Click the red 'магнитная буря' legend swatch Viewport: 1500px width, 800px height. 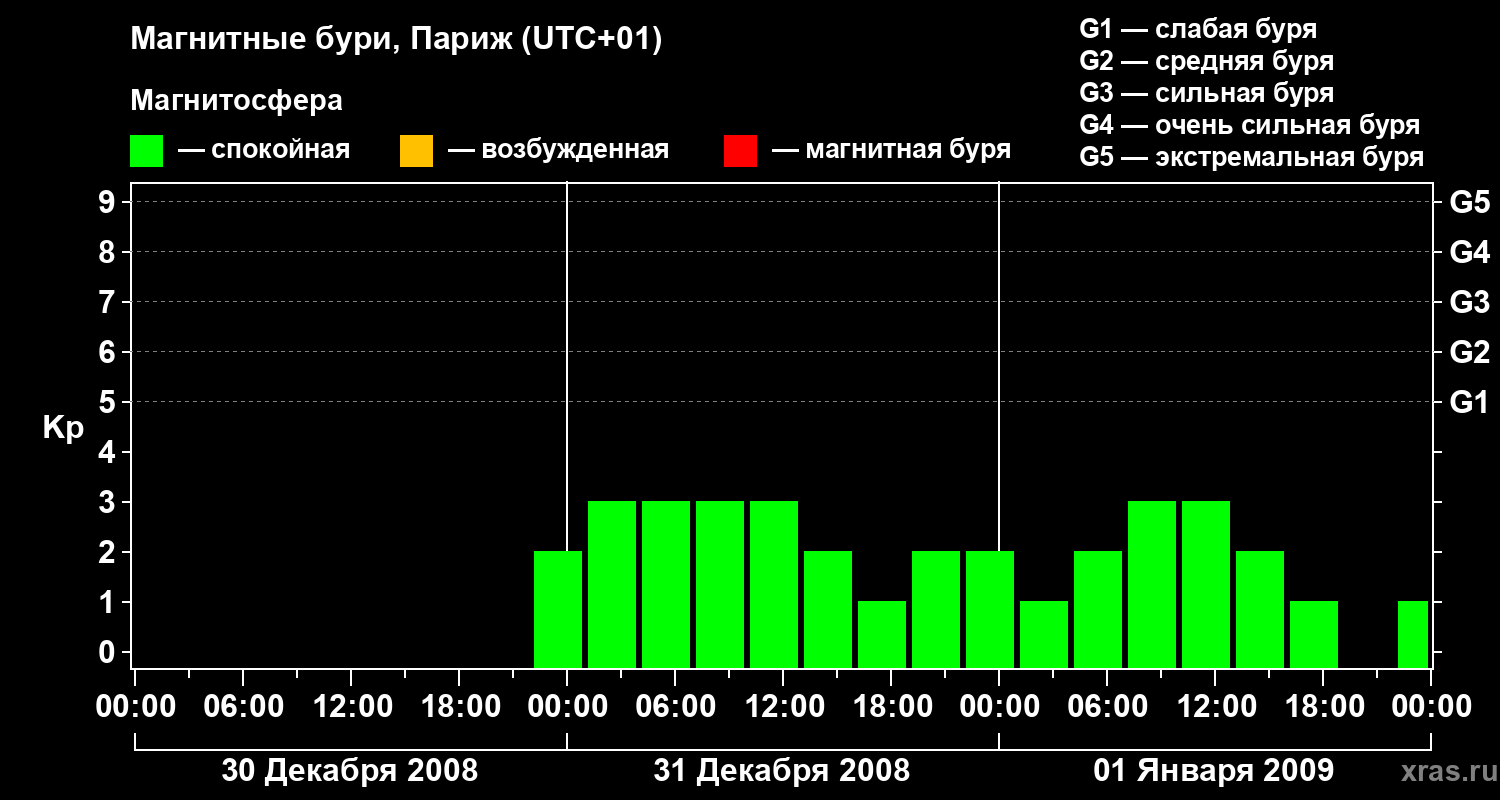[740, 150]
